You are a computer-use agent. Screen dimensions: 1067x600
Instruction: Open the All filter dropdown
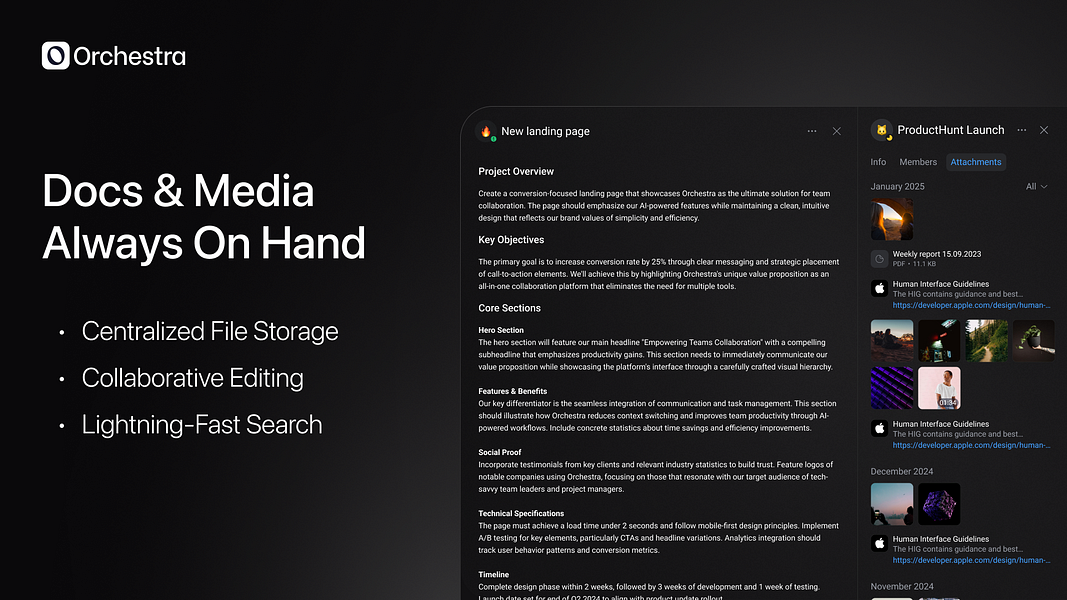pyautogui.click(x=1036, y=186)
